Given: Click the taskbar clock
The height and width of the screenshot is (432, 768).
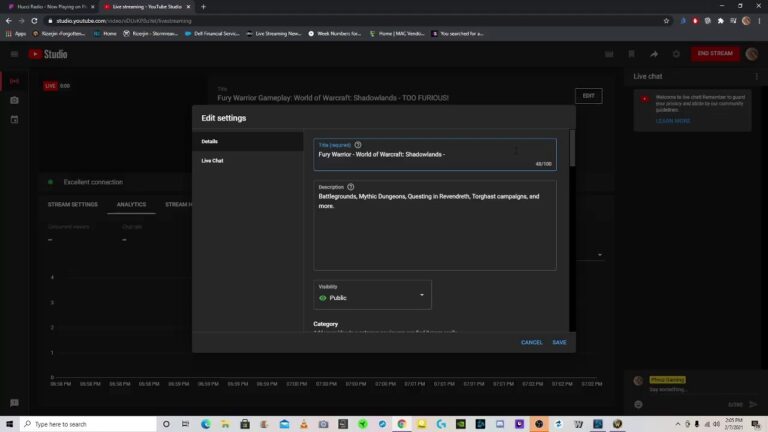Looking at the screenshot, I should pyautogui.click(x=733, y=424).
